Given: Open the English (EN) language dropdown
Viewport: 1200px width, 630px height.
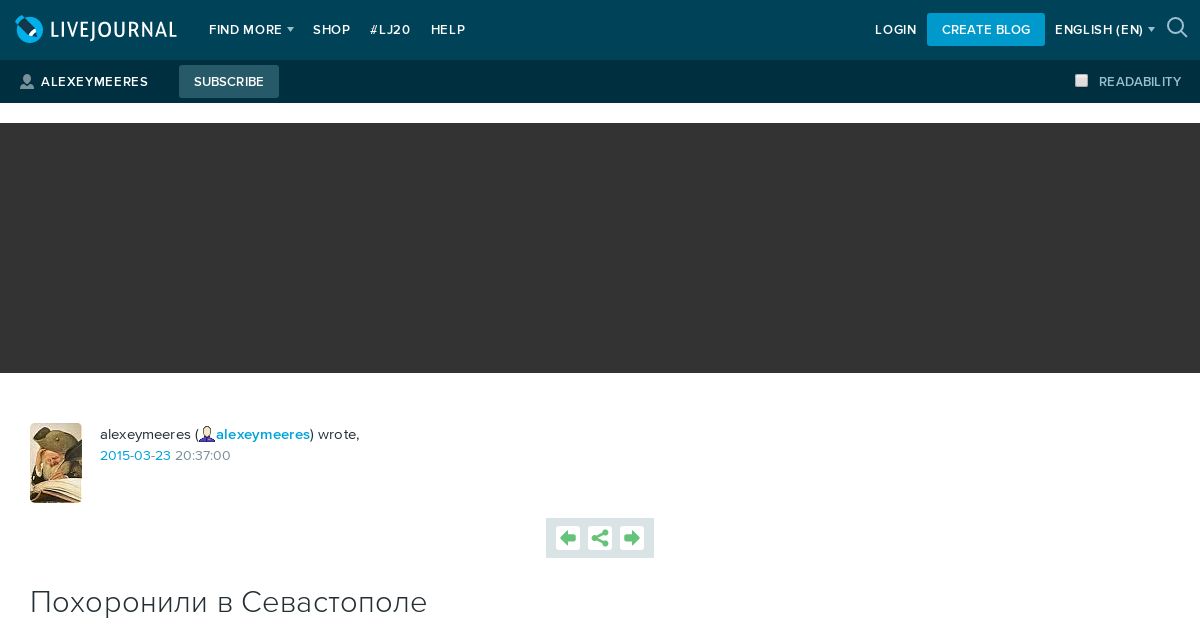Looking at the screenshot, I should point(1104,30).
